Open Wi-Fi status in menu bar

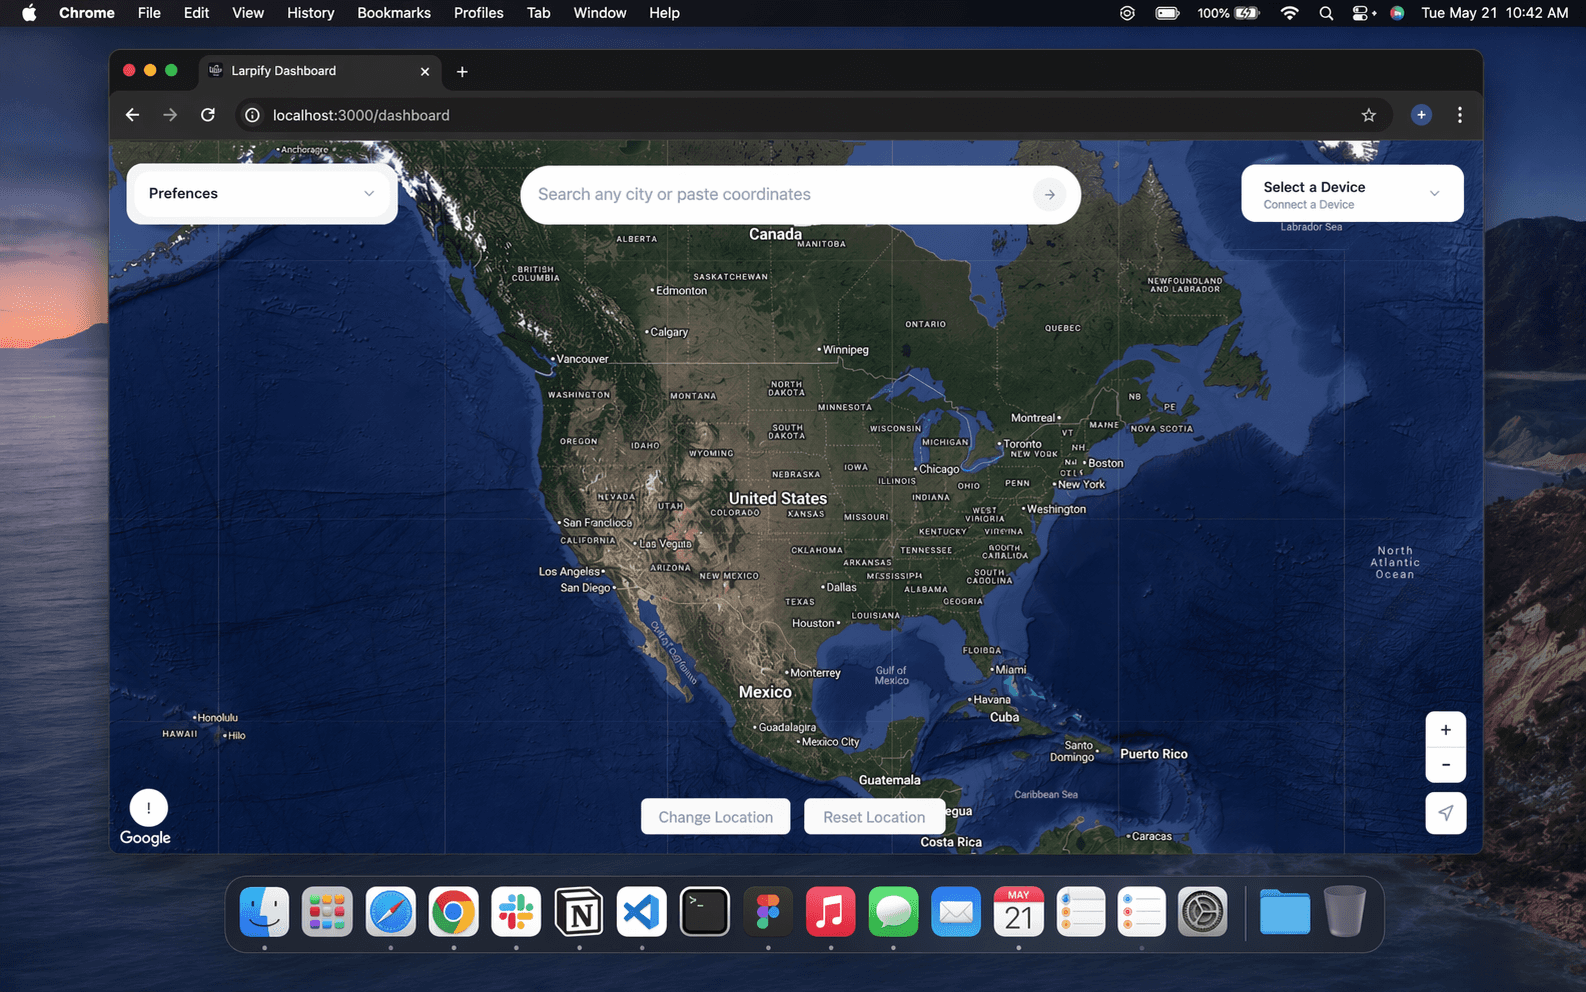coord(1290,13)
